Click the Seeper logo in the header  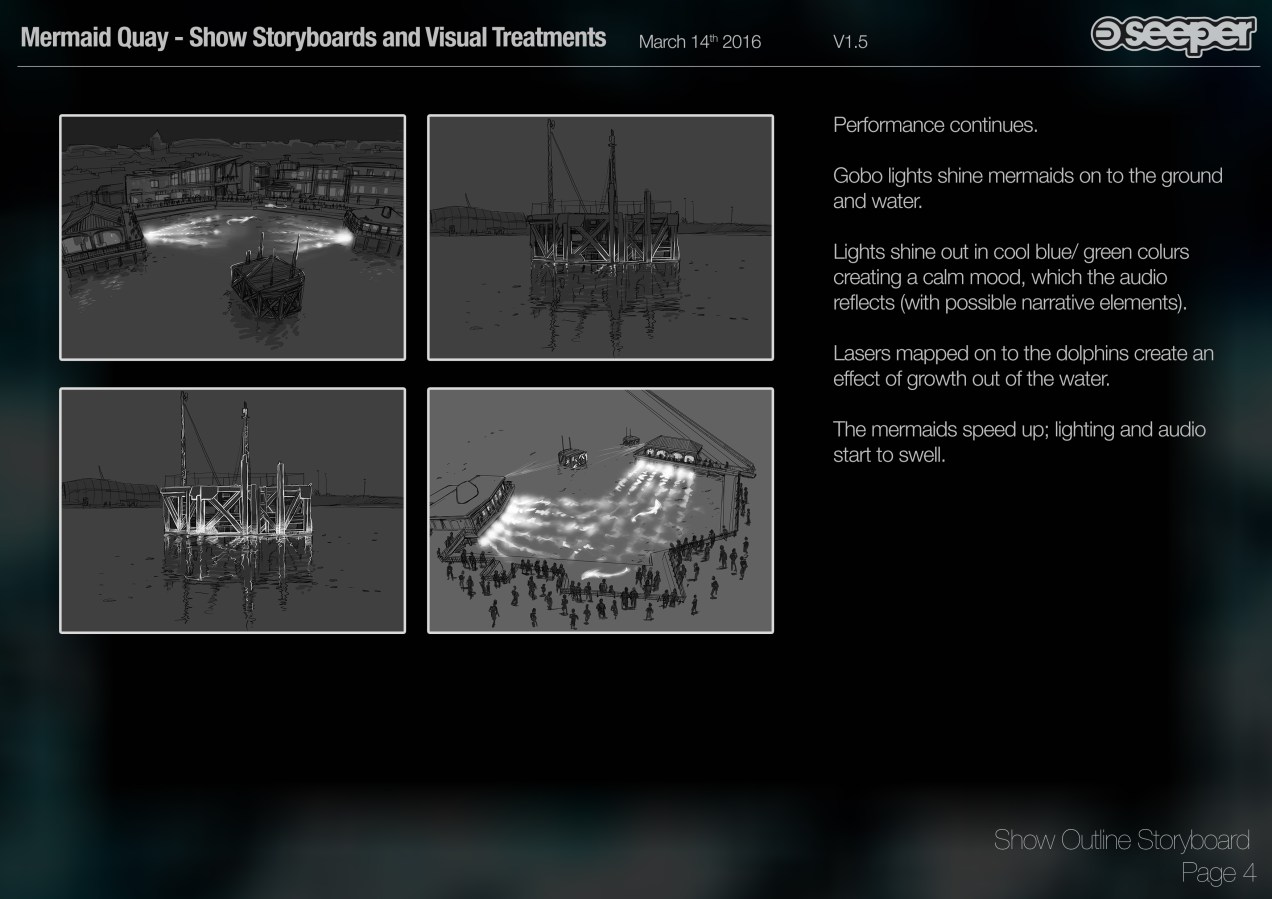[1173, 35]
